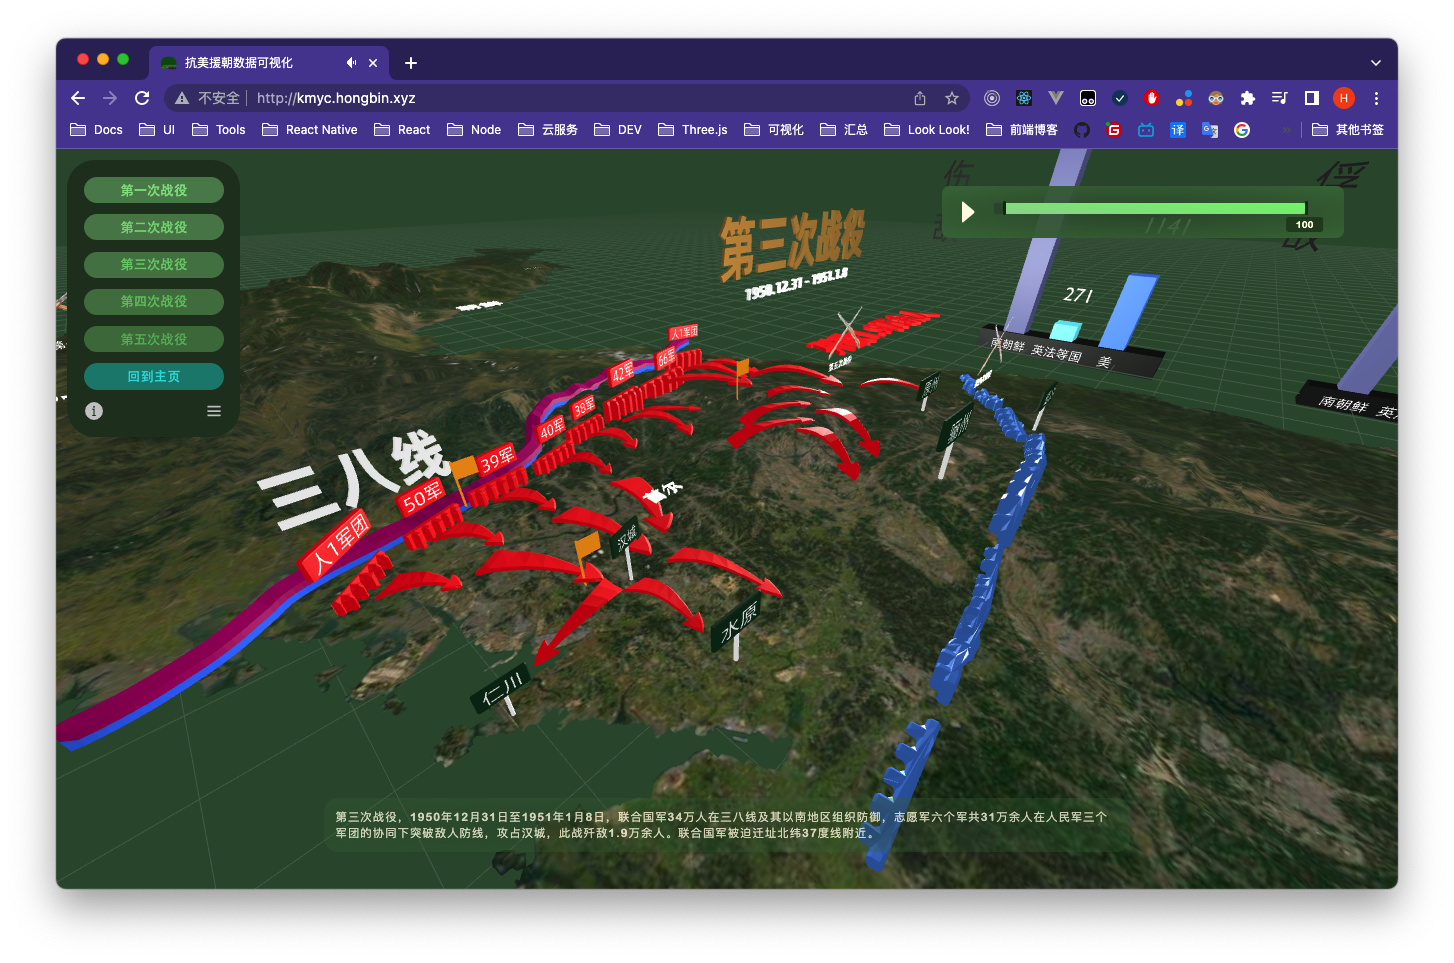1454x963 pixels.
Task: Play the battle animation
Action: (x=967, y=212)
